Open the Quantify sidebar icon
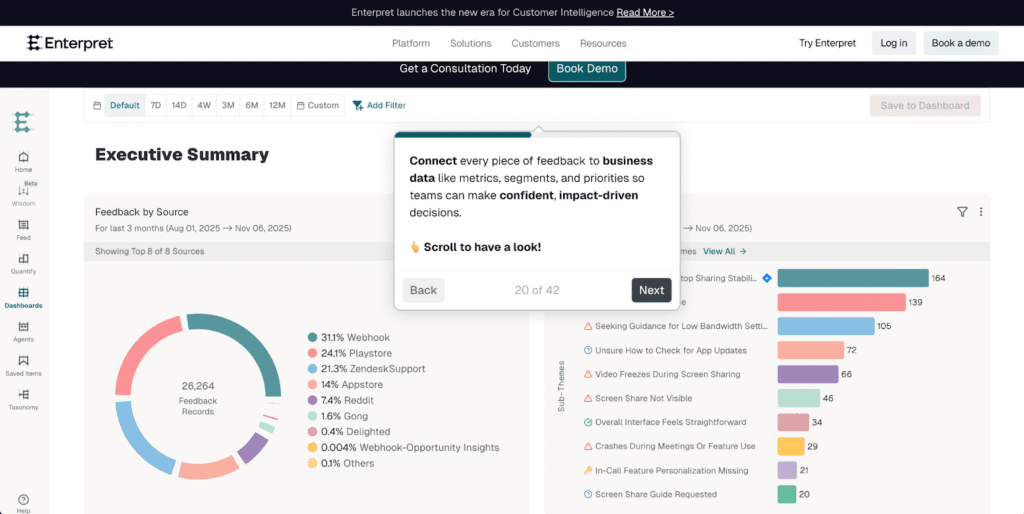Viewport: 1024px width, 514px height. click(23, 259)
